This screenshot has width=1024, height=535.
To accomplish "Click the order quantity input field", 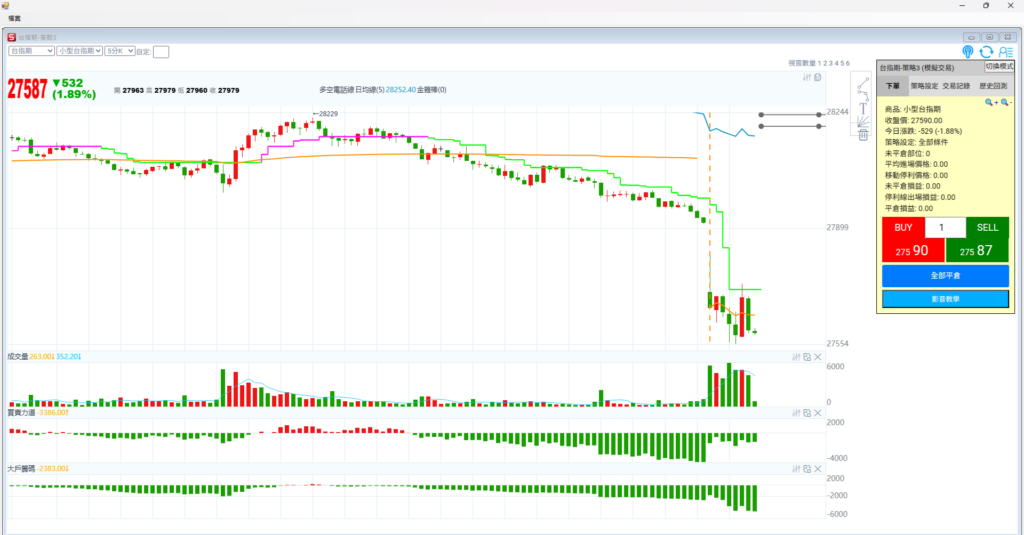I will click(x=945, y=228).
